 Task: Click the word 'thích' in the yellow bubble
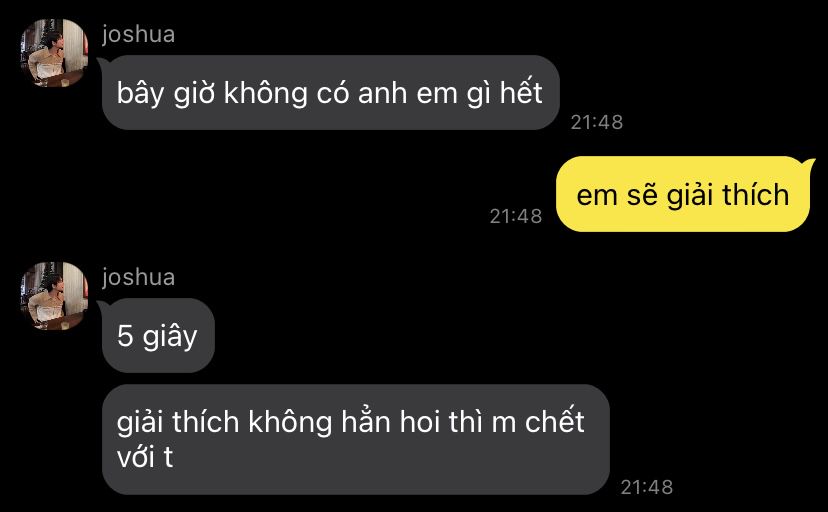756,195
